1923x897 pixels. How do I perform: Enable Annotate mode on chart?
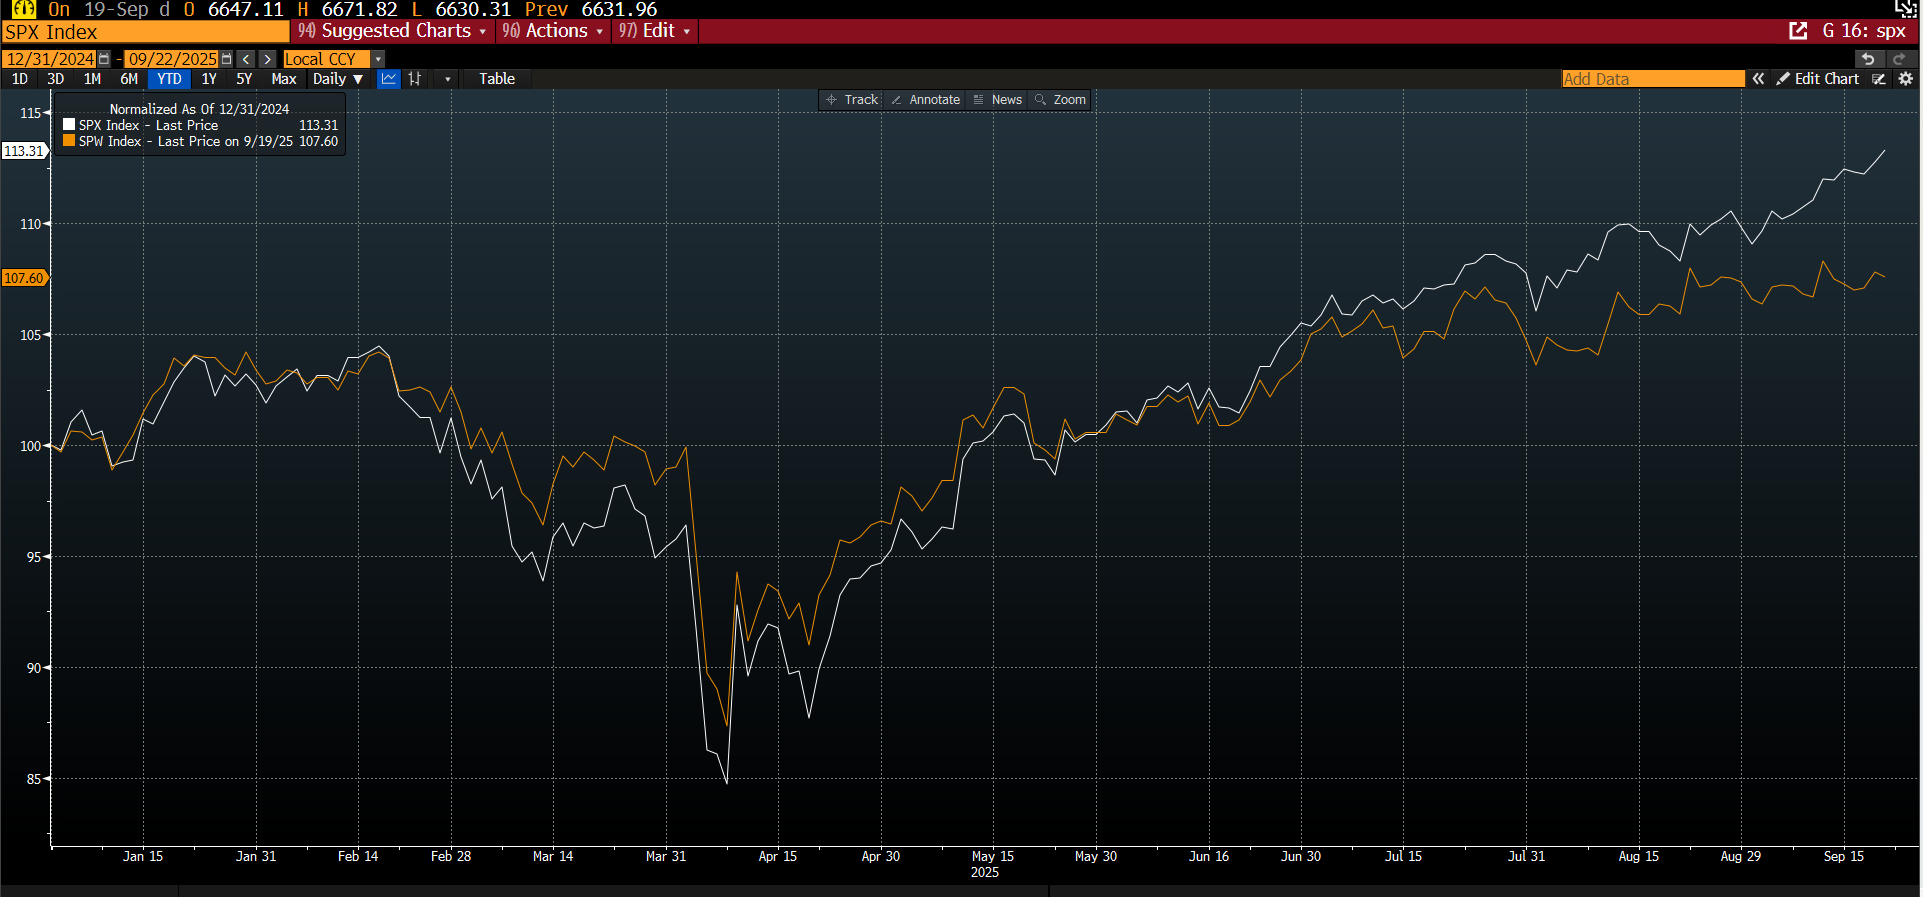pyautogui.click(x=925, y=100)
